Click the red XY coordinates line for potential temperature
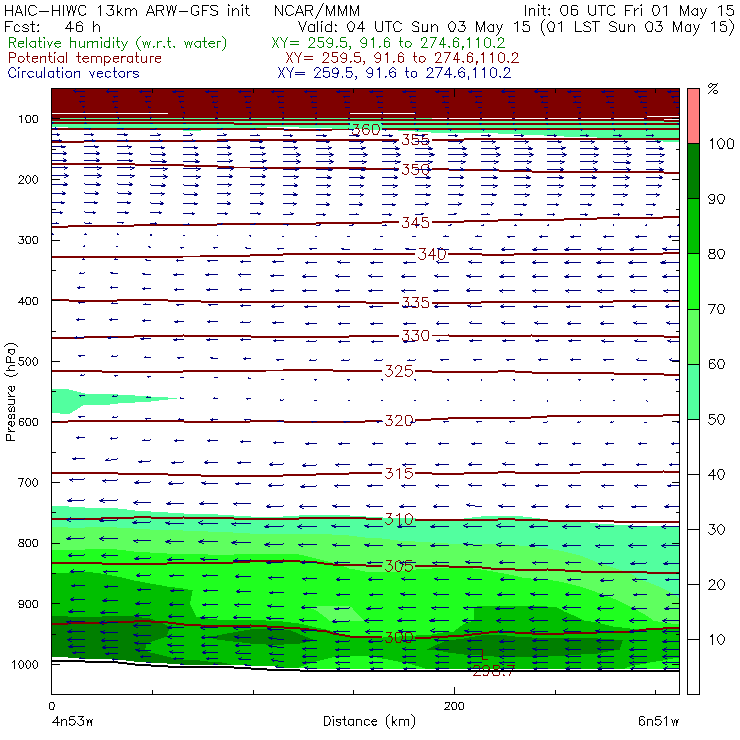The height and width of the screenshot is (740, 740). (402, 58)
